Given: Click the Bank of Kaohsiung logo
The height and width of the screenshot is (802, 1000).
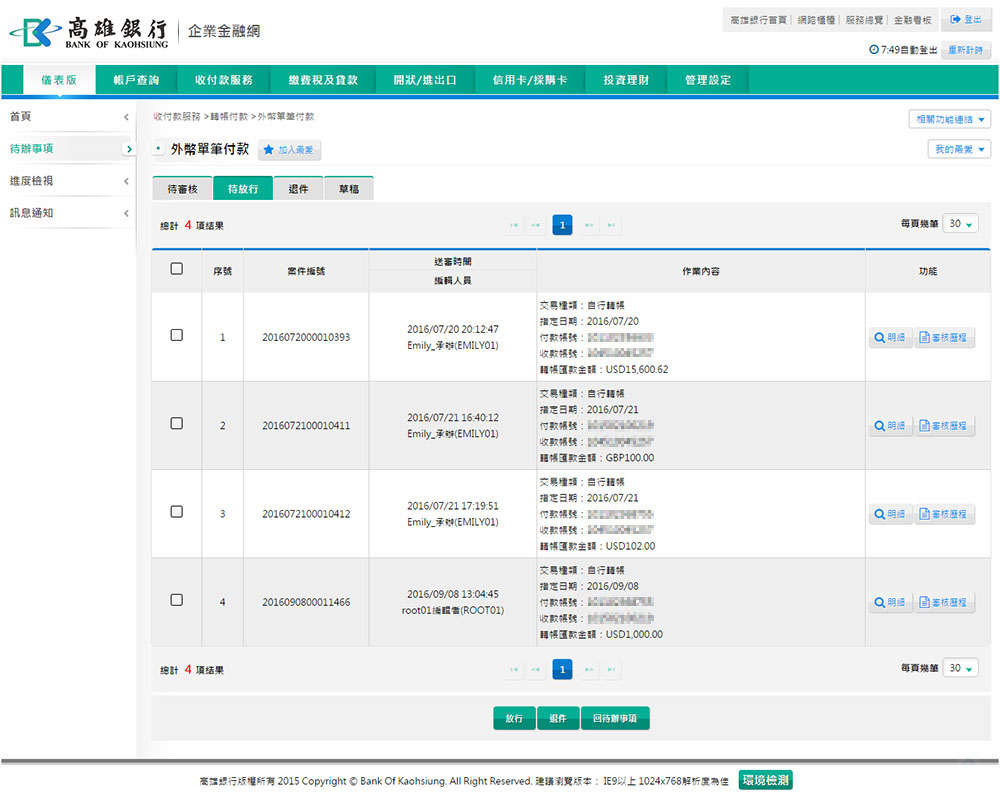Looking at the screenshot, I should click(x=89, y=32).
